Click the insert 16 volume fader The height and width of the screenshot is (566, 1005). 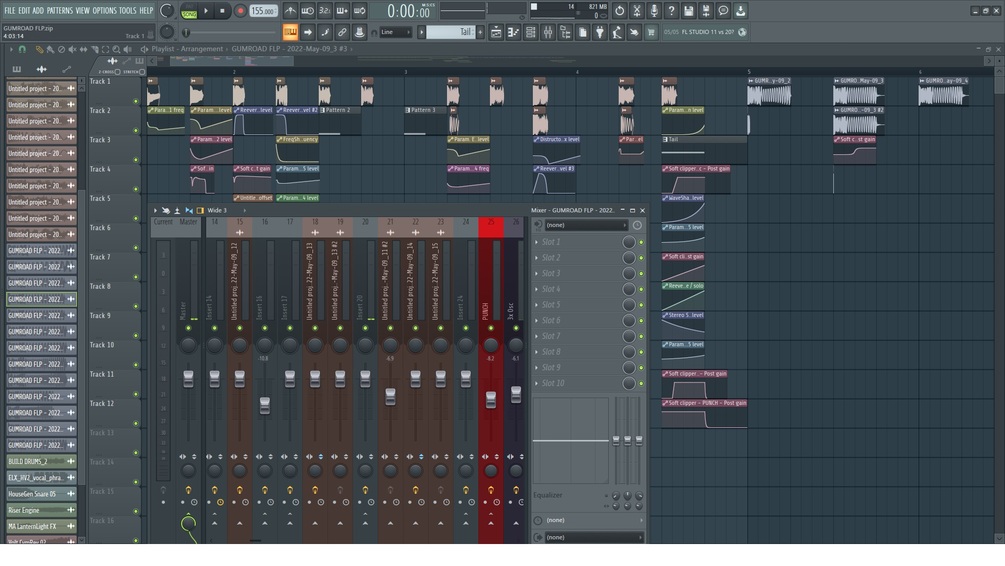[265, 404]
